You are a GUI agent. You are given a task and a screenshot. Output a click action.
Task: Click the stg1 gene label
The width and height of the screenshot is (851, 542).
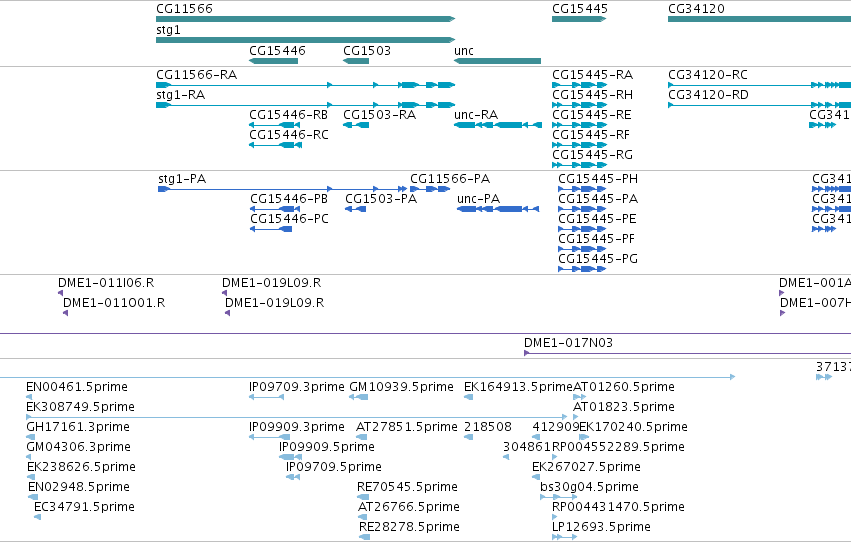[x=168, y=30]
